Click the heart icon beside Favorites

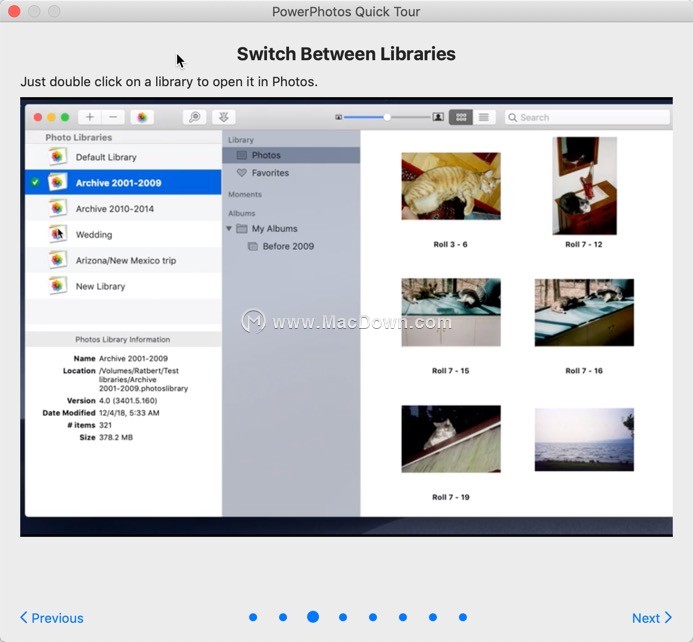coord(242,173)
